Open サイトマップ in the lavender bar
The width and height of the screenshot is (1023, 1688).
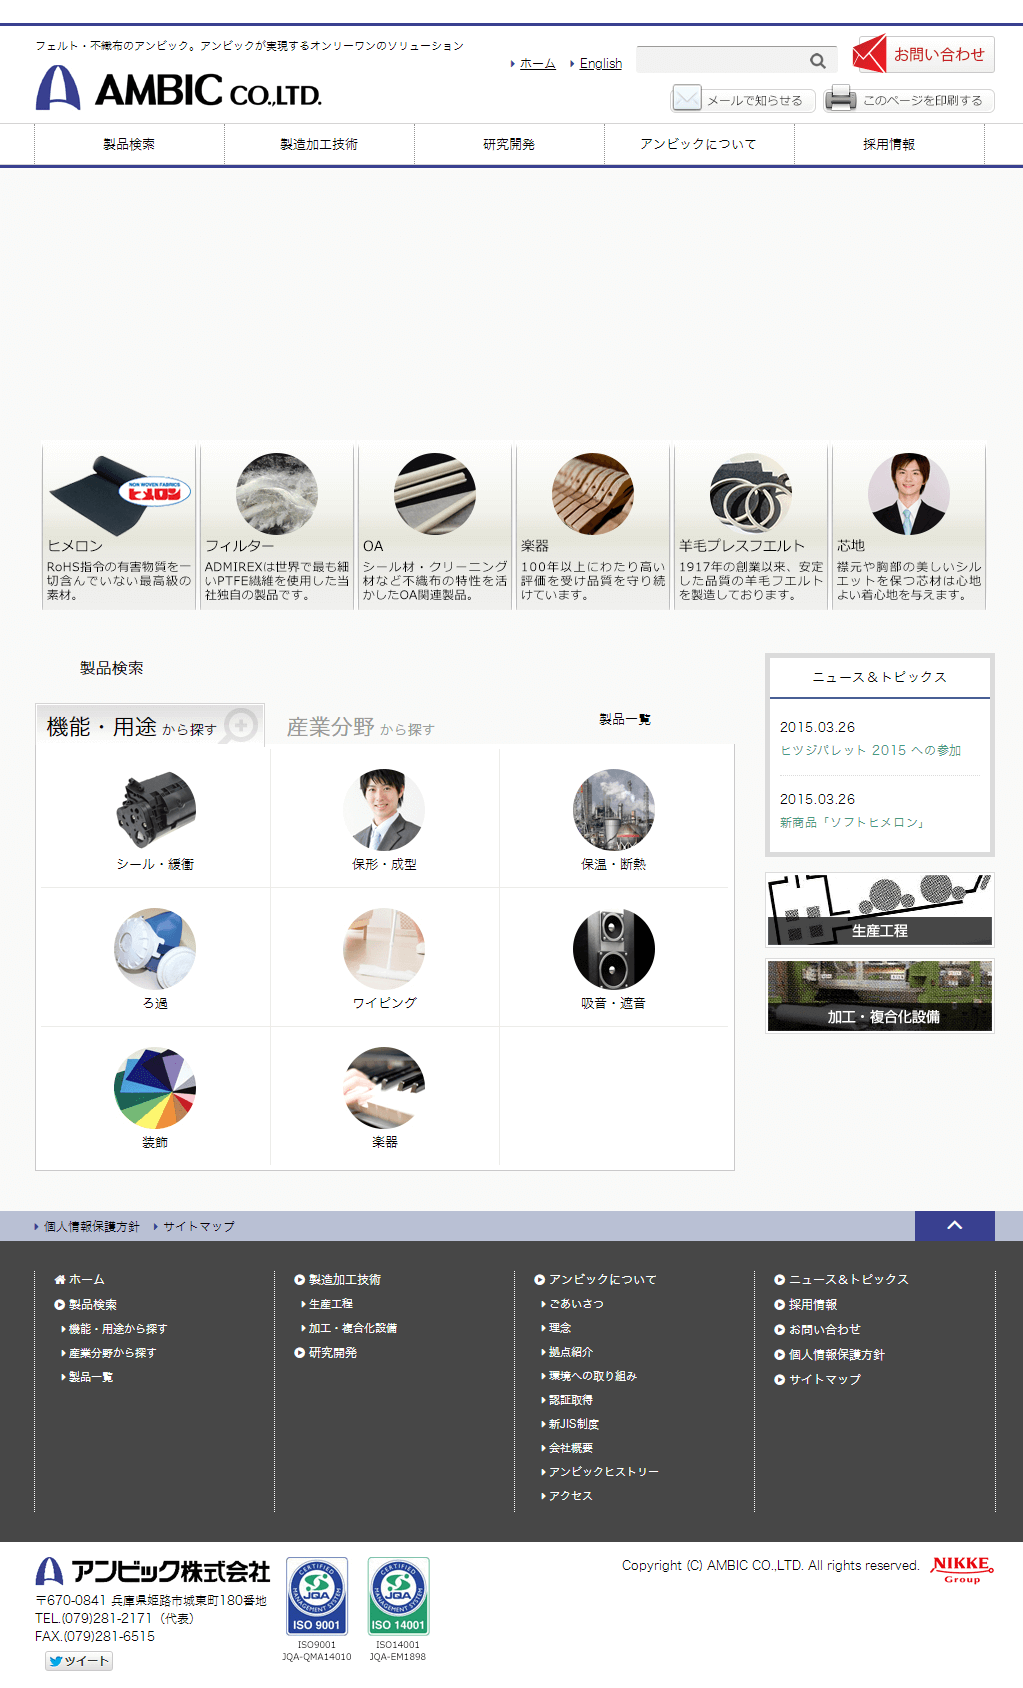coord(199,1226)
